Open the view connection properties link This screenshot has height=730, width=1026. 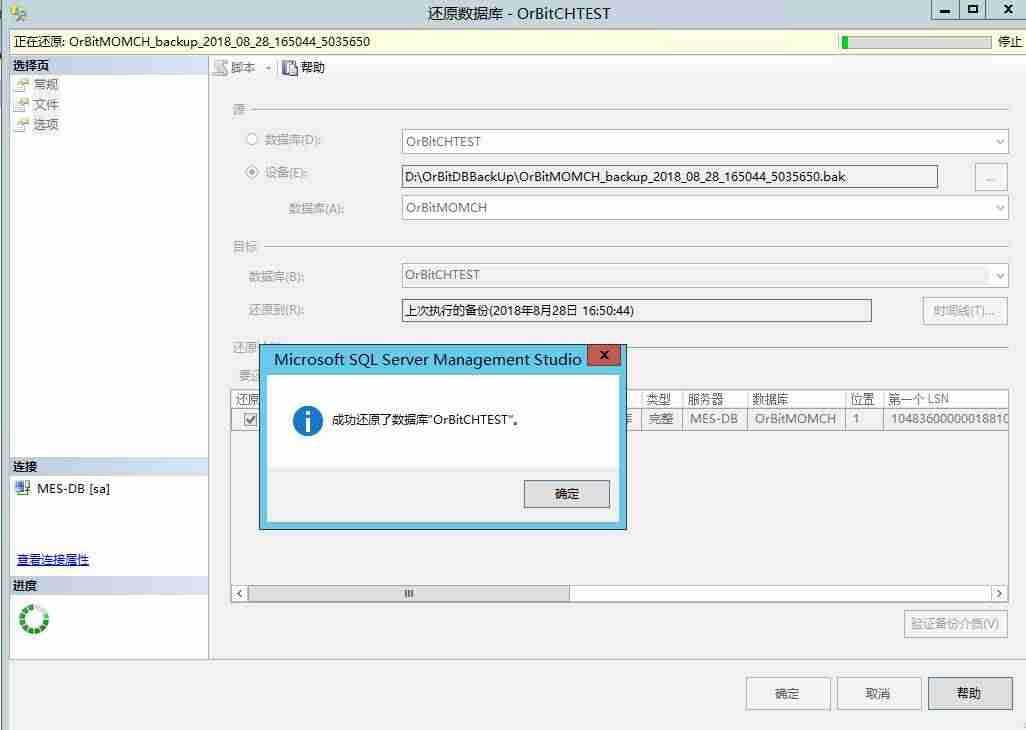[52, 559]
